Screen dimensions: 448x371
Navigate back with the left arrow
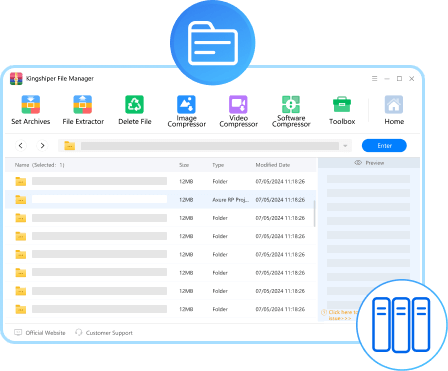click(21, 146)
